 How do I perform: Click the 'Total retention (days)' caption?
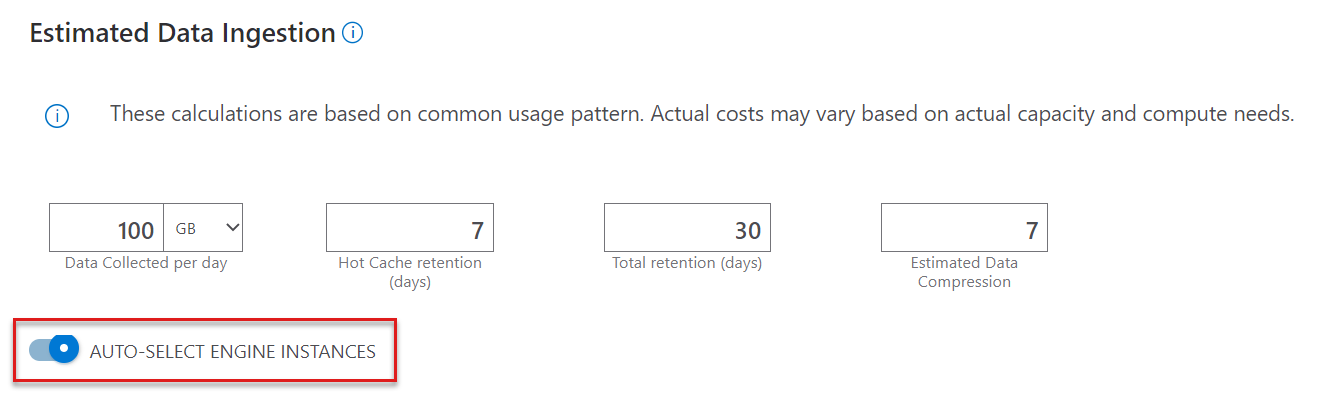[x=687, y=263]
